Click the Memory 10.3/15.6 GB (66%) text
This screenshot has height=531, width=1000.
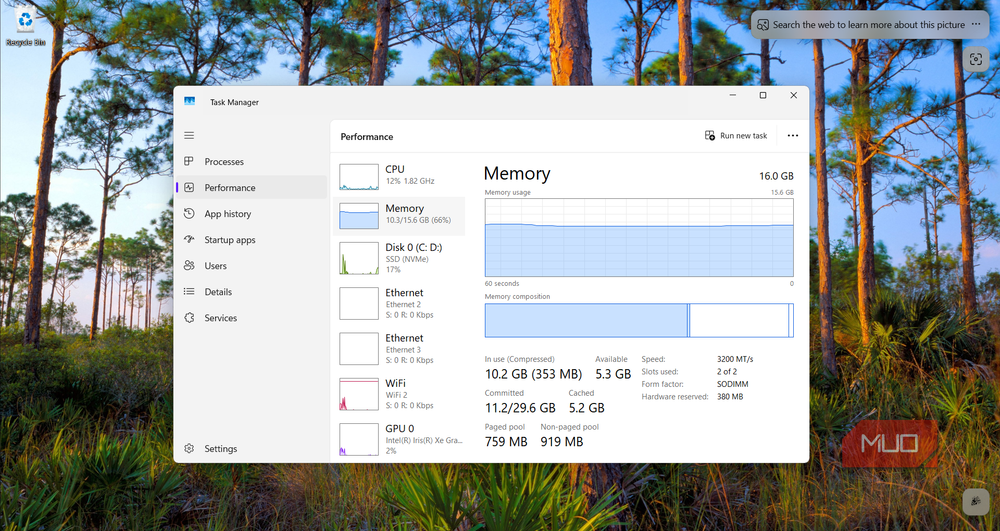(x=418, y=220)
